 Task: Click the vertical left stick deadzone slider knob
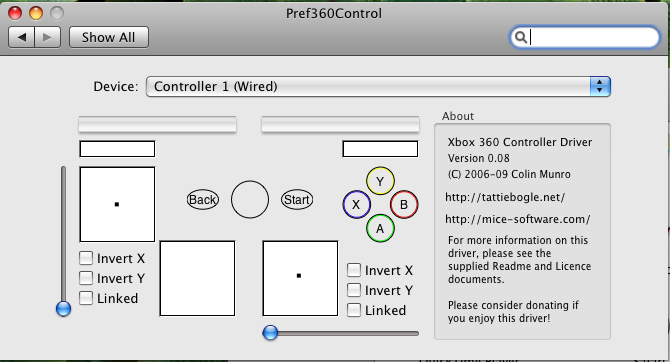tap(63, 309)
